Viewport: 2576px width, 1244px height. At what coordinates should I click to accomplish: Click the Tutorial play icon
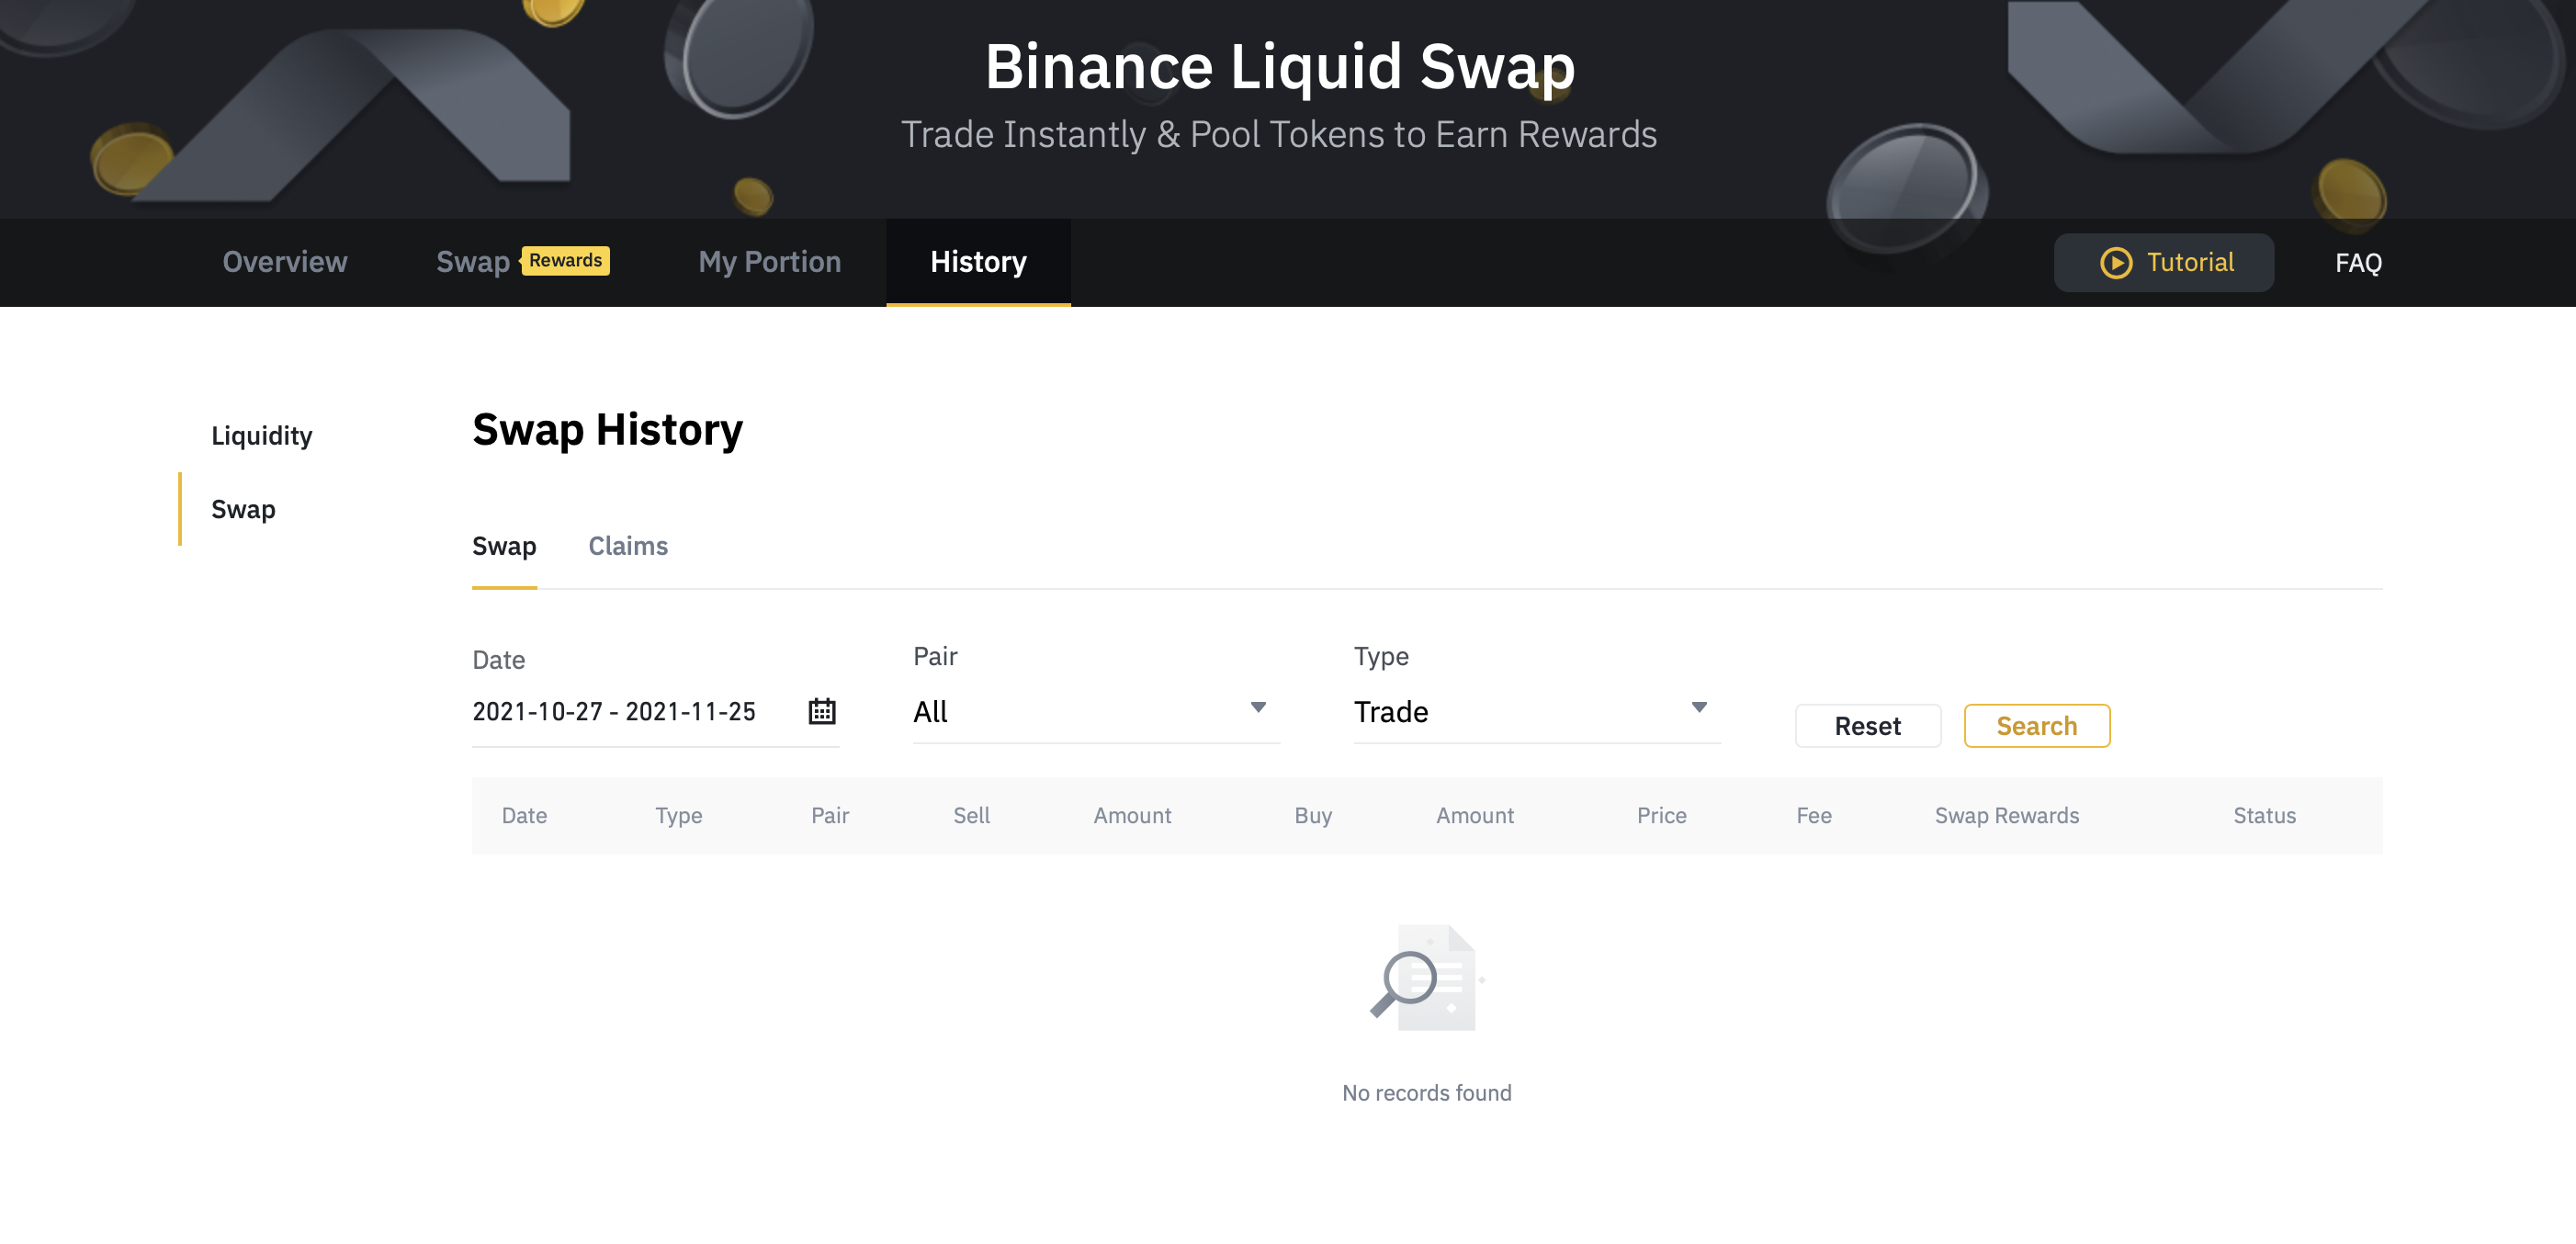click(2115, 262)
